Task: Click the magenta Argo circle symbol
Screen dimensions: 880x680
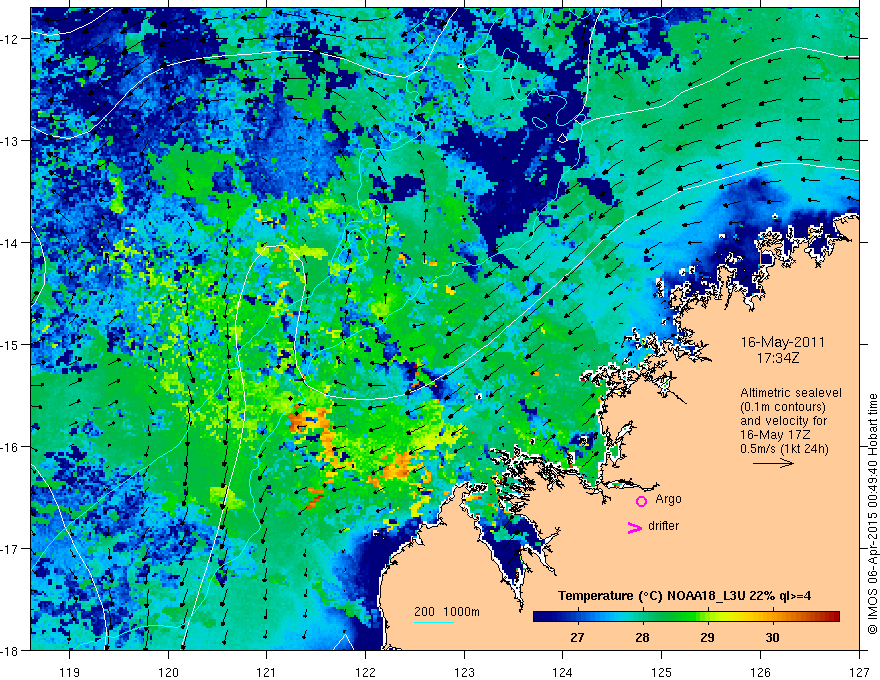Action: pos(641,501)
